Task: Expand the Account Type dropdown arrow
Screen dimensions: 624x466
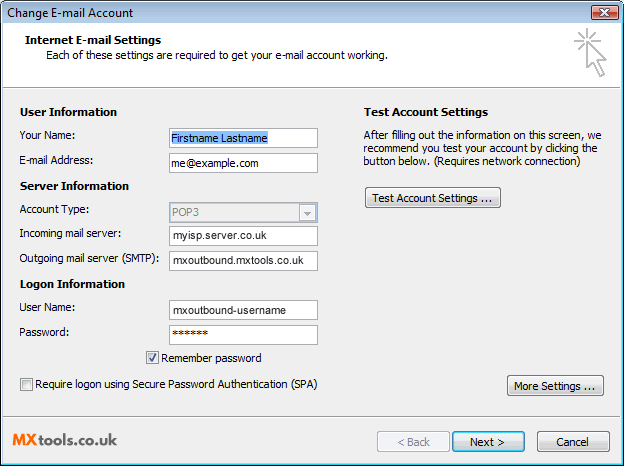Action: tap(307, 213)
